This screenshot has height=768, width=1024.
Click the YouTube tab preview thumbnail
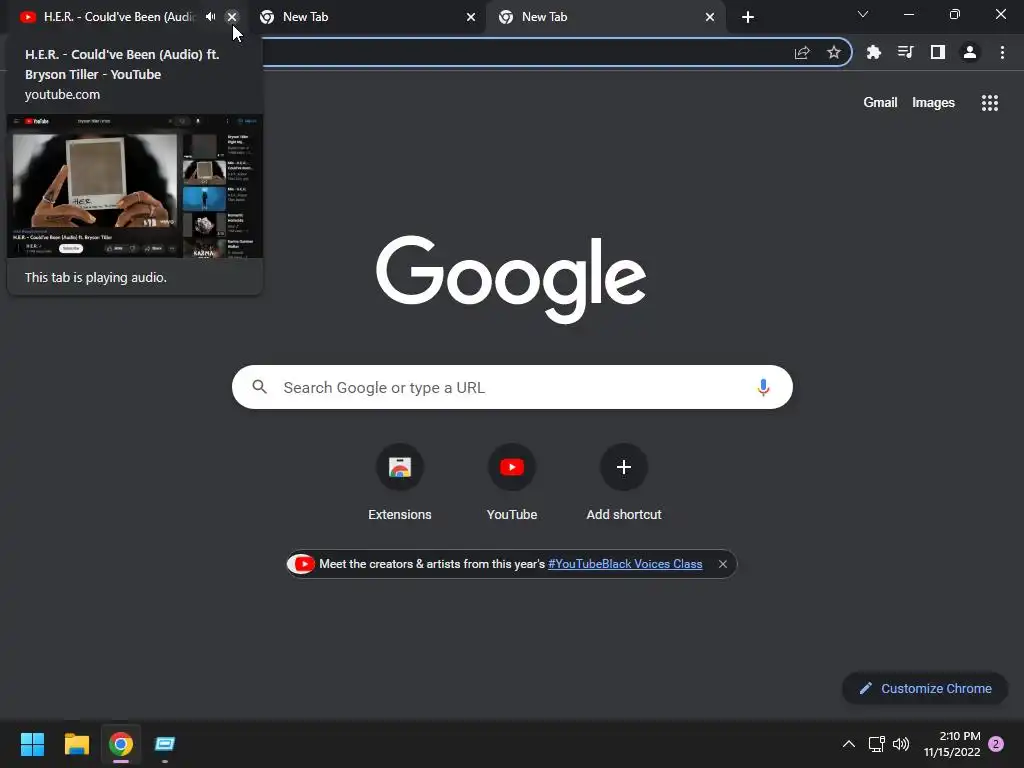tap(135, 187)
